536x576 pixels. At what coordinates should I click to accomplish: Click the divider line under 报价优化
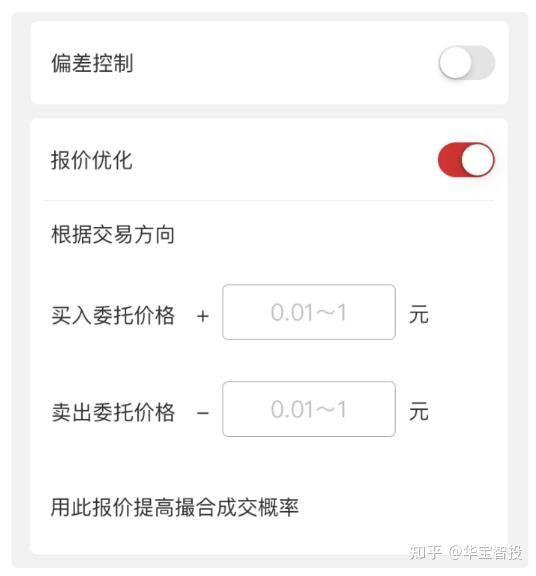pyautogui.click(x=269, y=201)
